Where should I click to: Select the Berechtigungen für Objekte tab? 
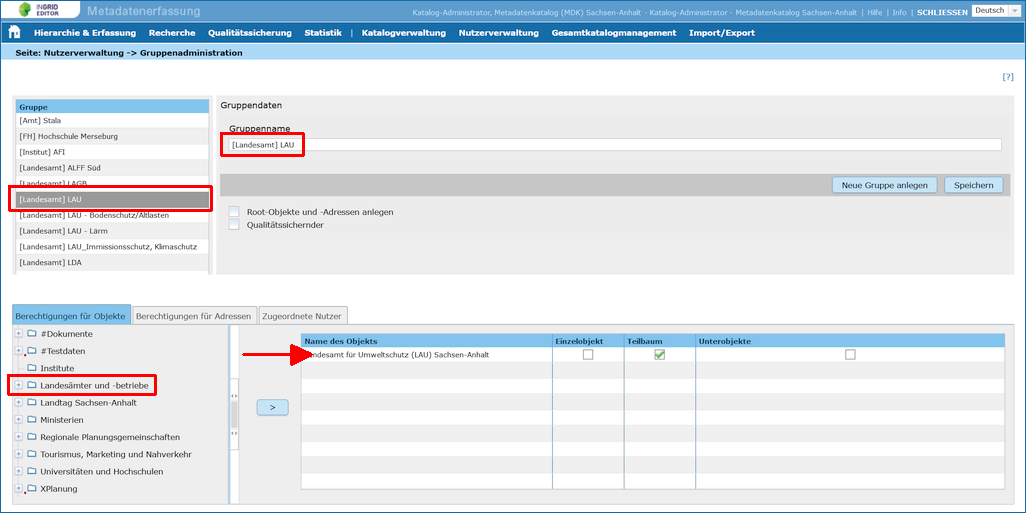pyautogui.click(x=70, y=315)
